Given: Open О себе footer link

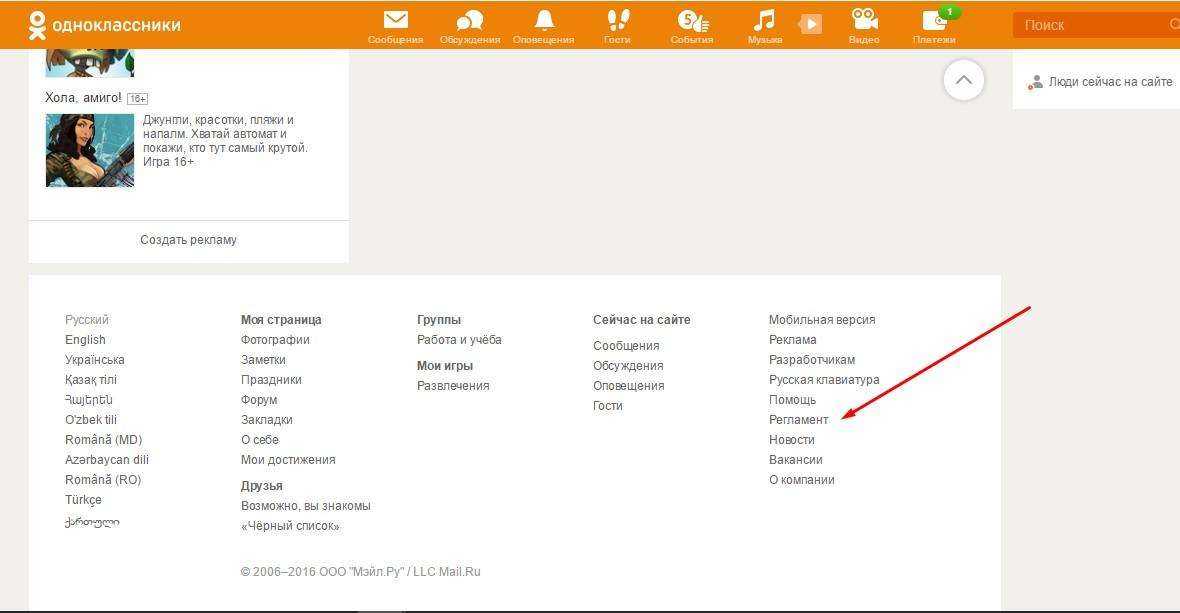Looking at the screenshot, I should tap(260, 439).
